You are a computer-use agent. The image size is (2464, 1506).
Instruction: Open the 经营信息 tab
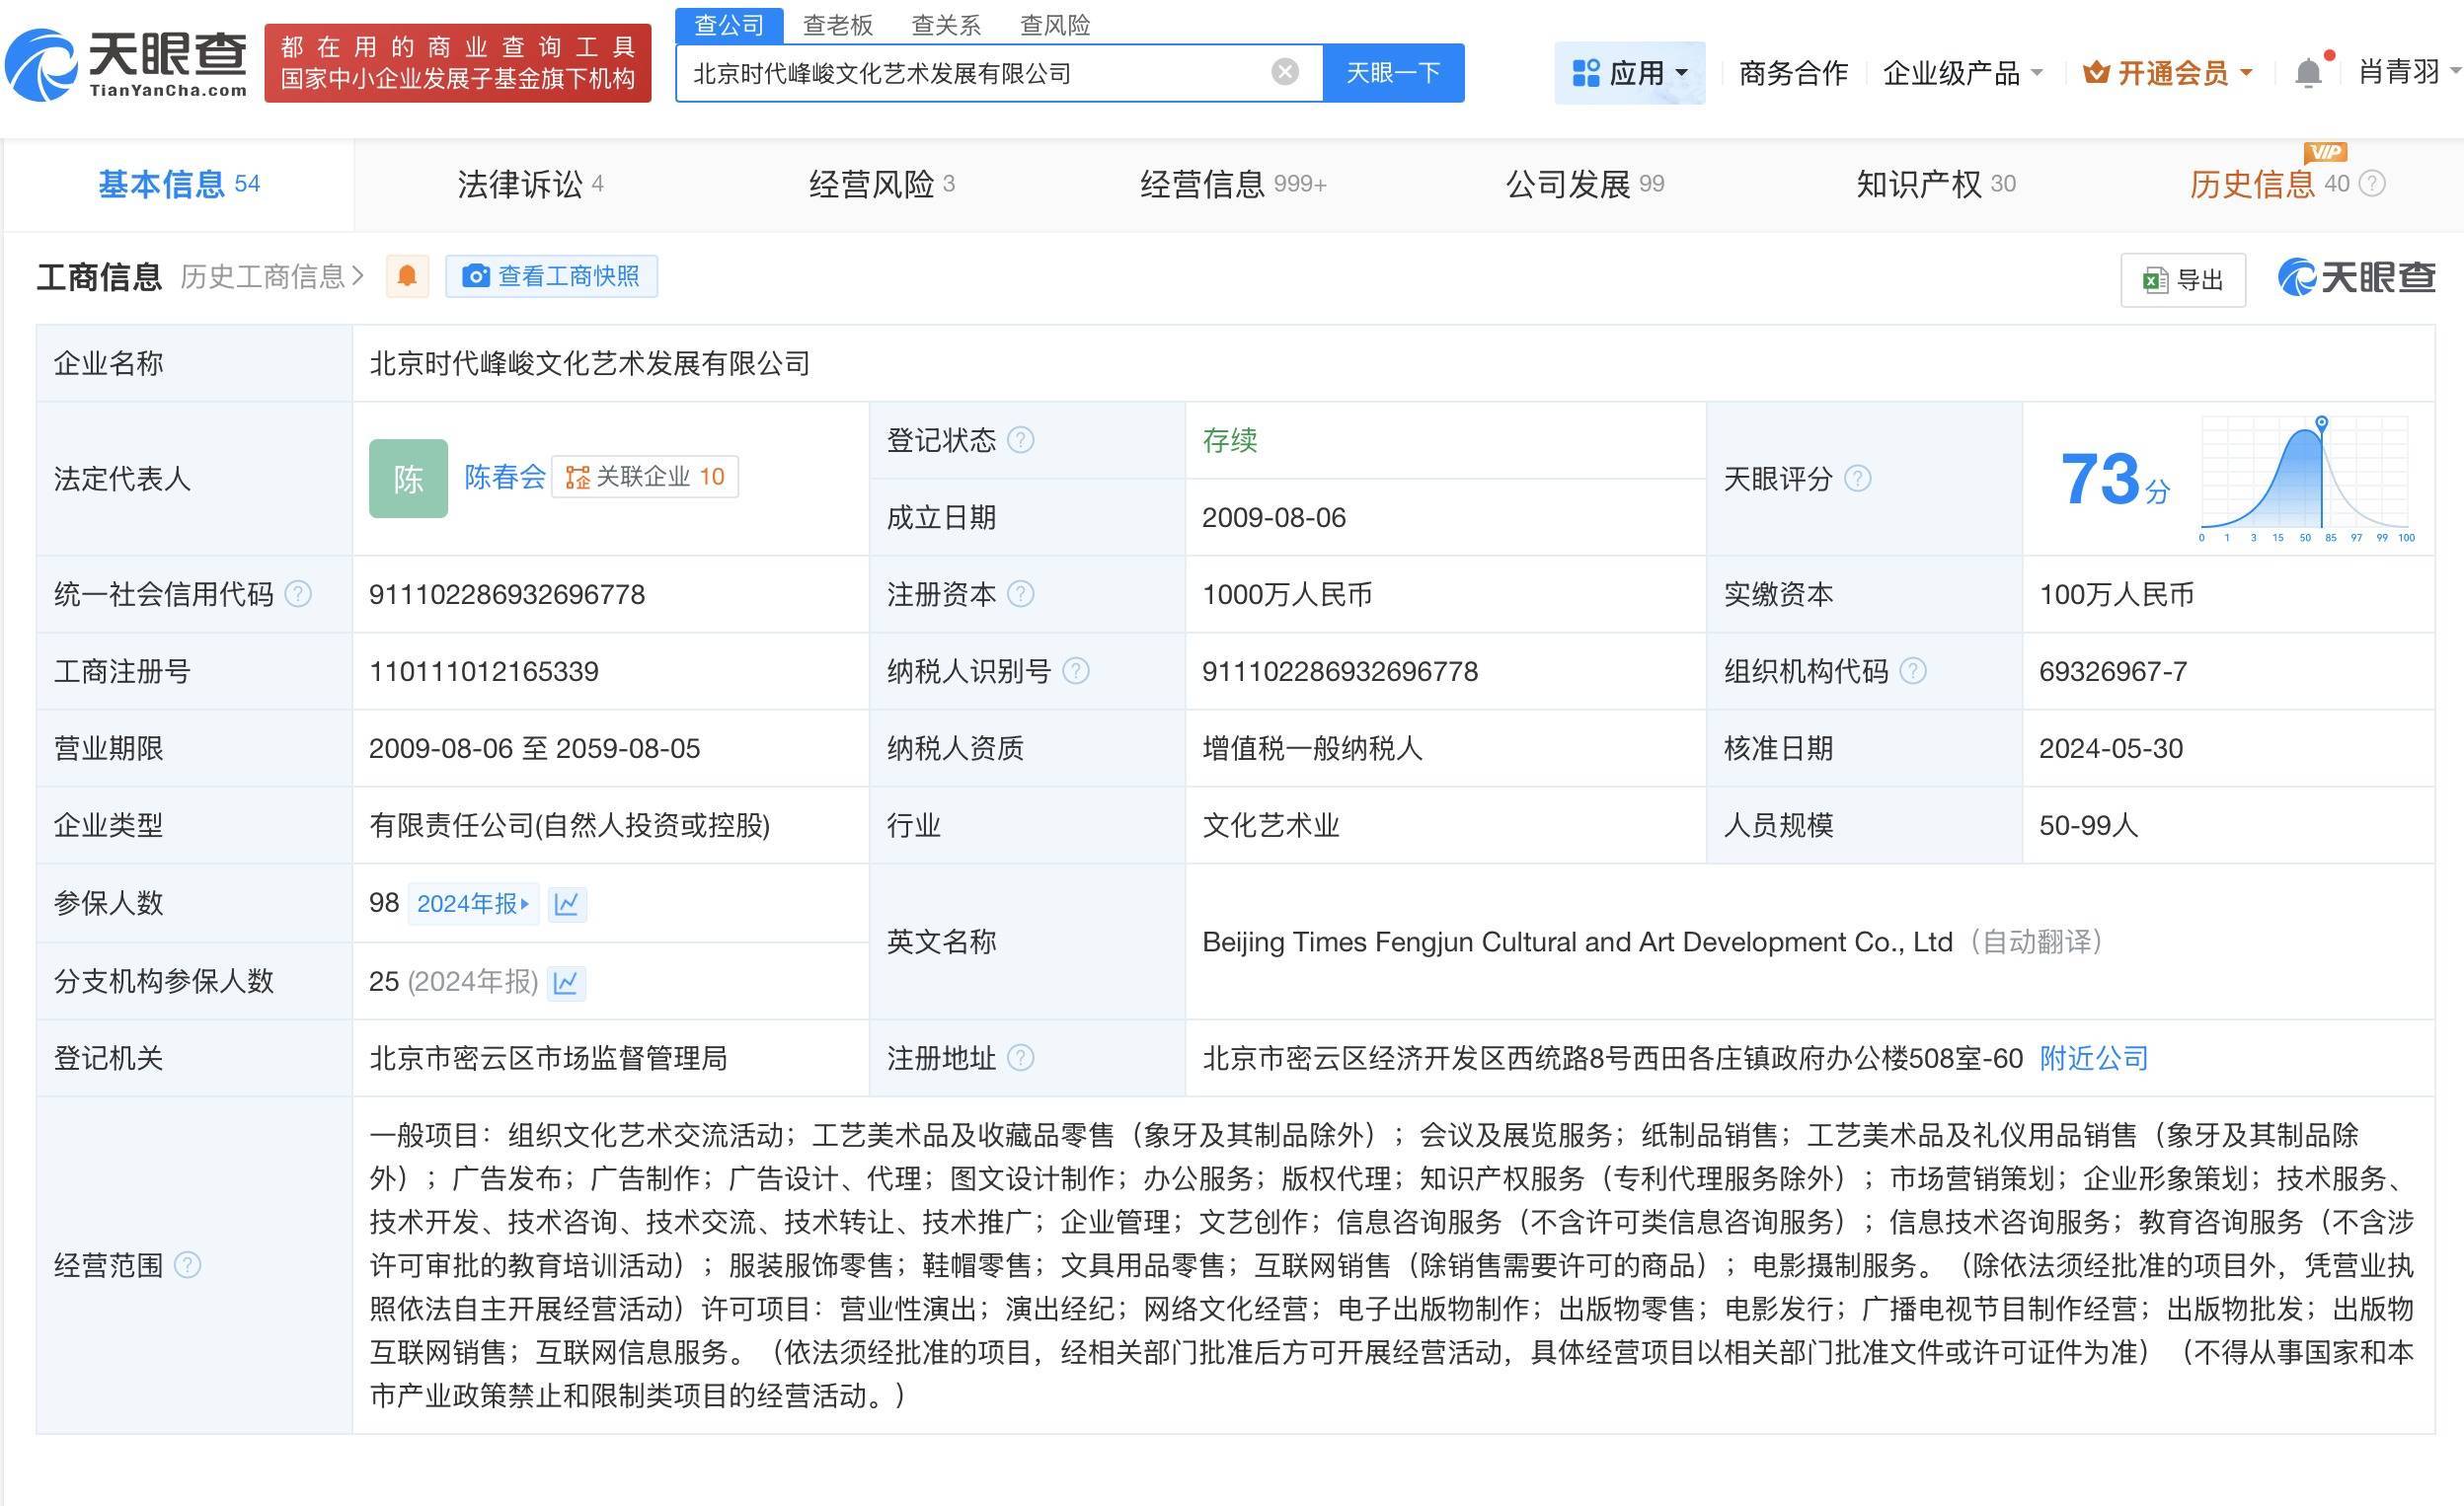tap(1233, 184)
